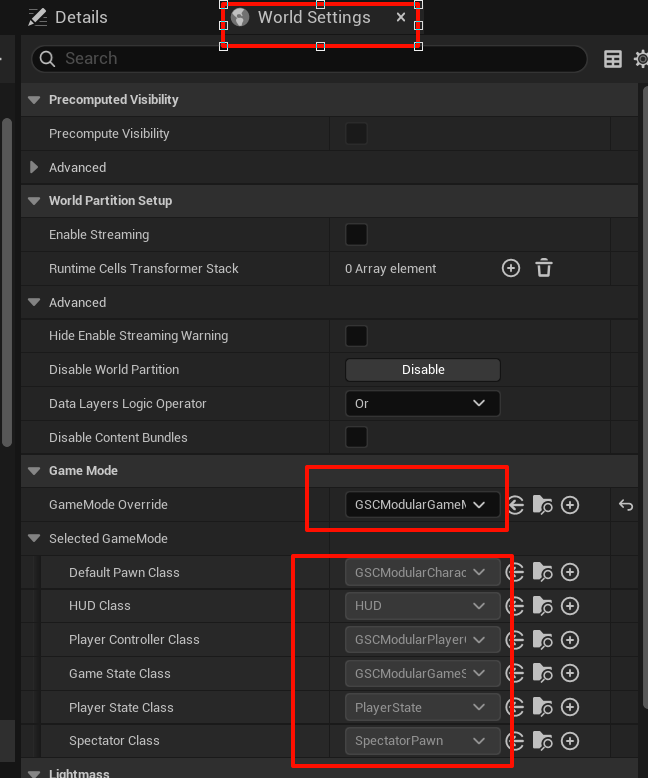Add element to Runtime Cells Transformer Stack
The image size is (648, 778).
click(x=511, y=268)
